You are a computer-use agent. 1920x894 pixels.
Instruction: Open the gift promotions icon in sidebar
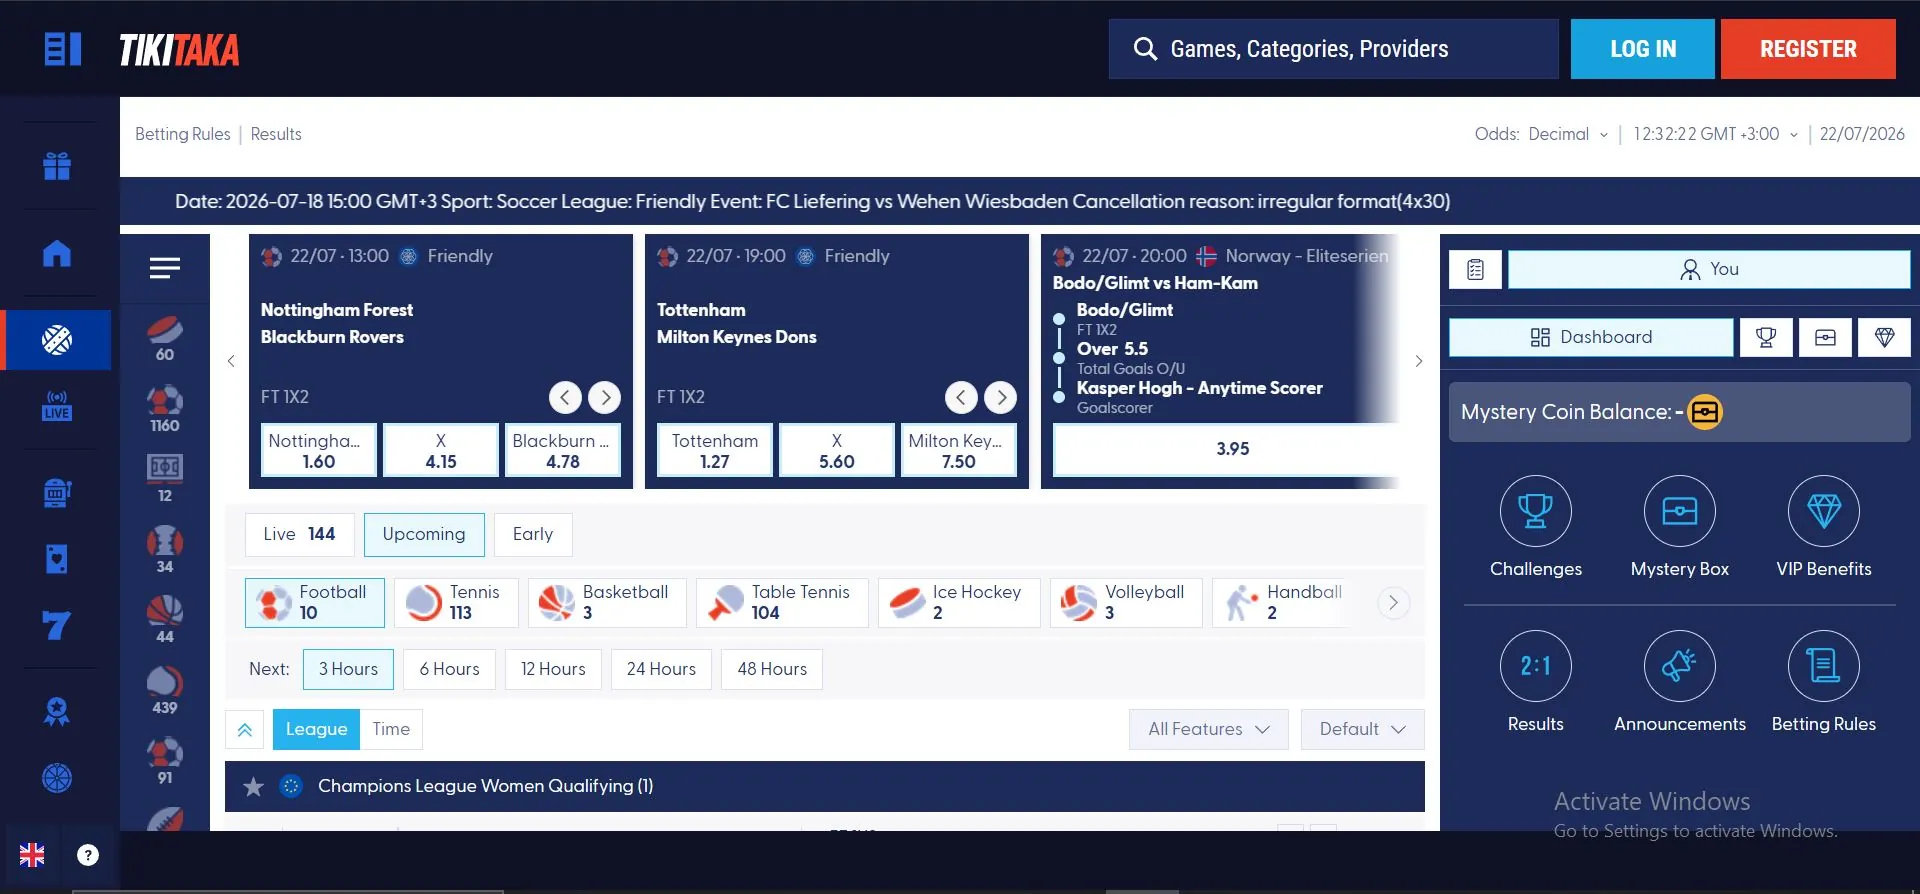[57, 166]
